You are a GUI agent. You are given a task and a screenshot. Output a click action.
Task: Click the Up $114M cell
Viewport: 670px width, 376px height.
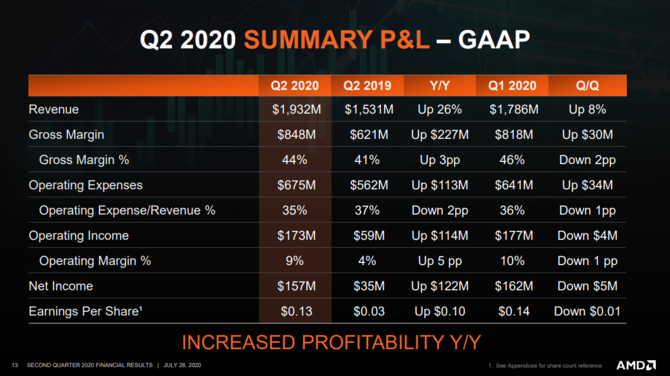point(440,236)
